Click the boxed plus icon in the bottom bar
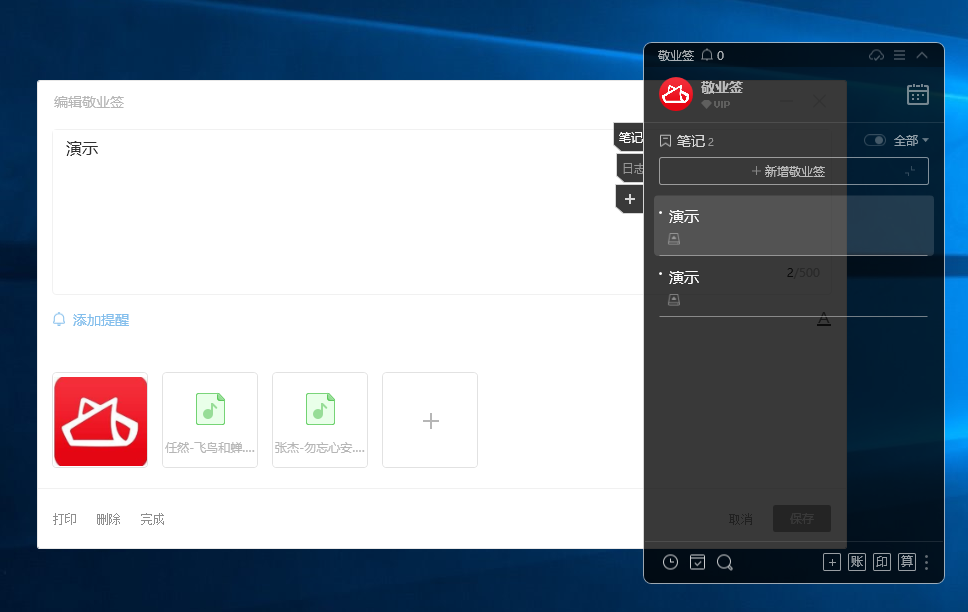The width and height of the screenshot is (968, 612). 832,562
